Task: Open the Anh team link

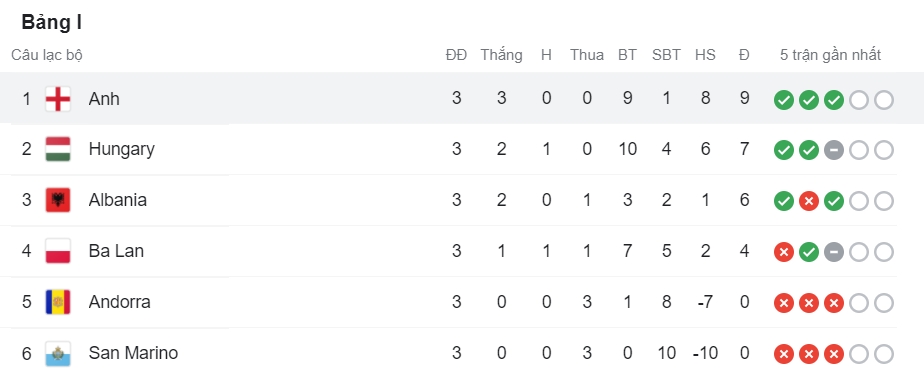Action: (104, 99)
